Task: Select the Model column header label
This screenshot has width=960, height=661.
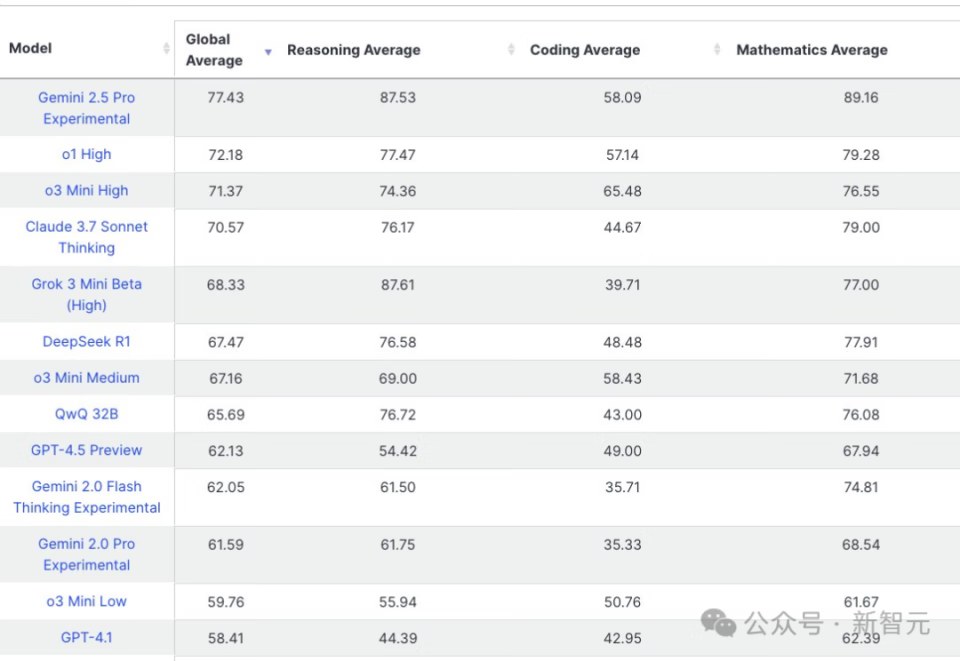Action: point(30,48)
